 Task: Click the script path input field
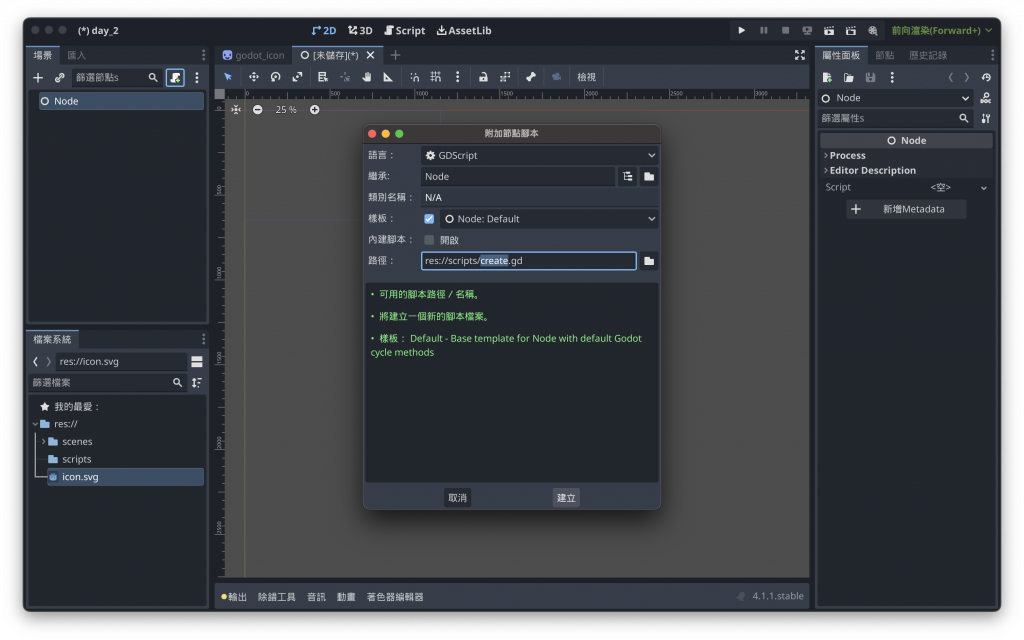[x=528, y=261]
